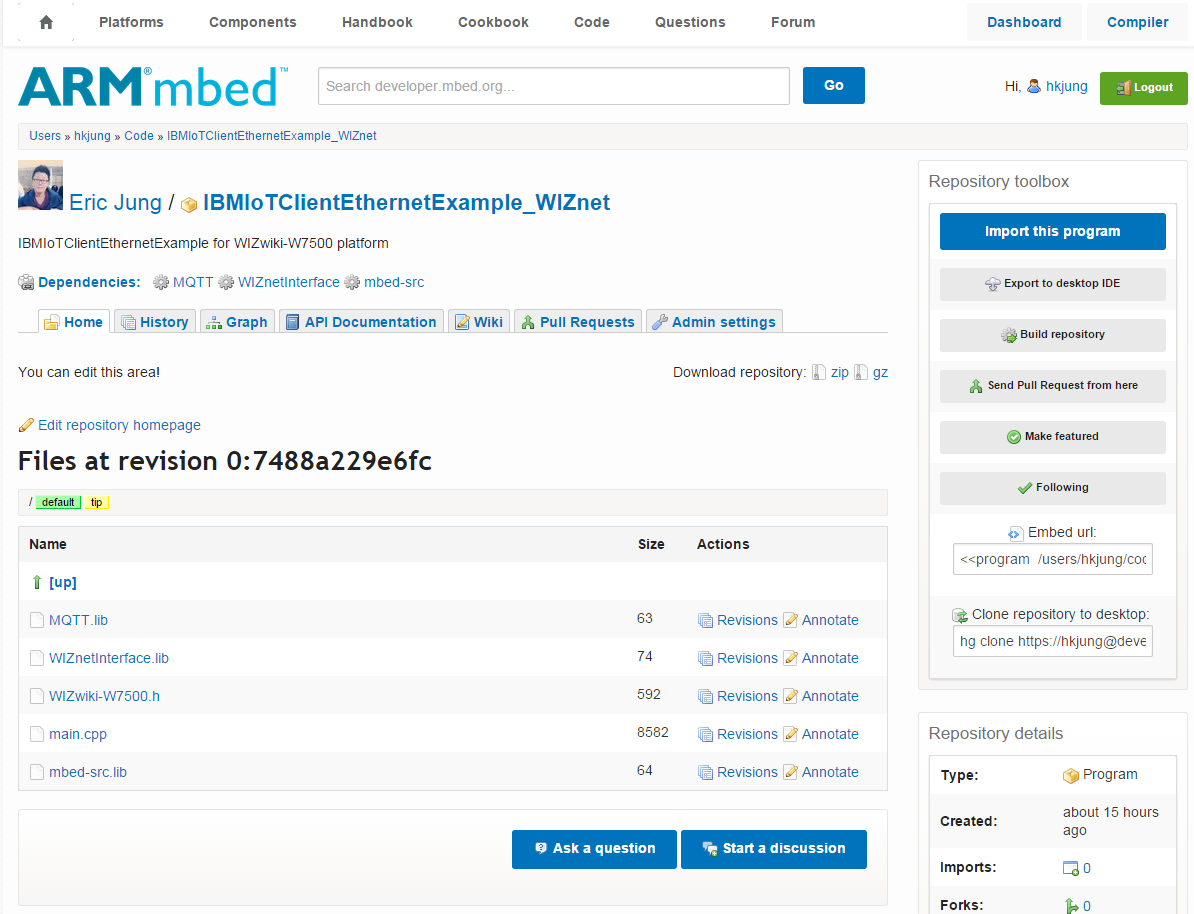Click the mbed-src dependency gear icon
Screen dimensions: 1194x914
pos(352,283)
